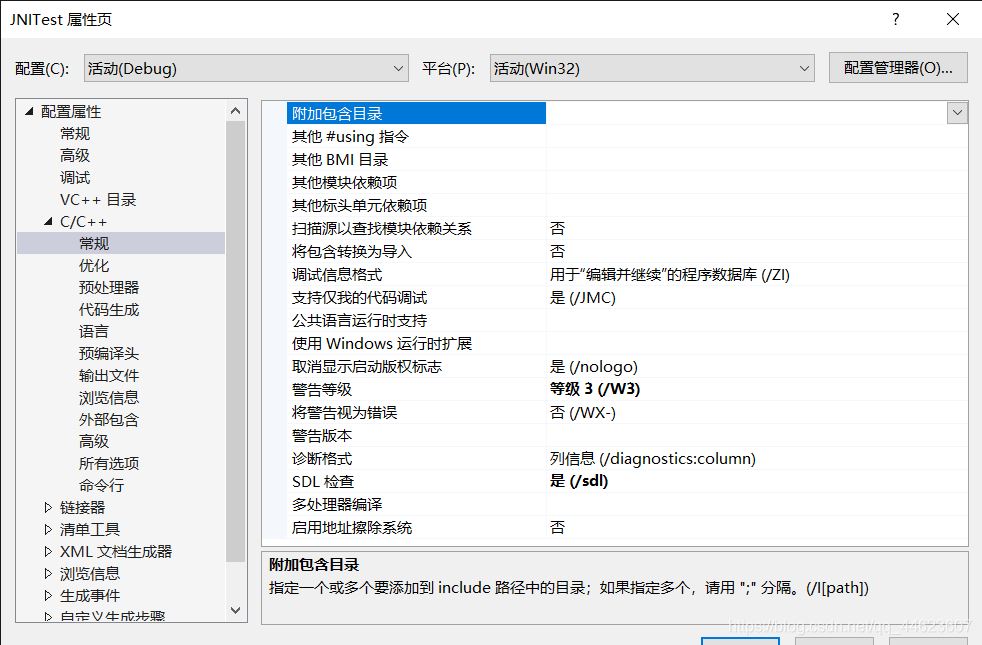The height and width of the screenshot is (645, 982).
Task: Select the 预处理器 tree item
Action: tap(109, 287)
